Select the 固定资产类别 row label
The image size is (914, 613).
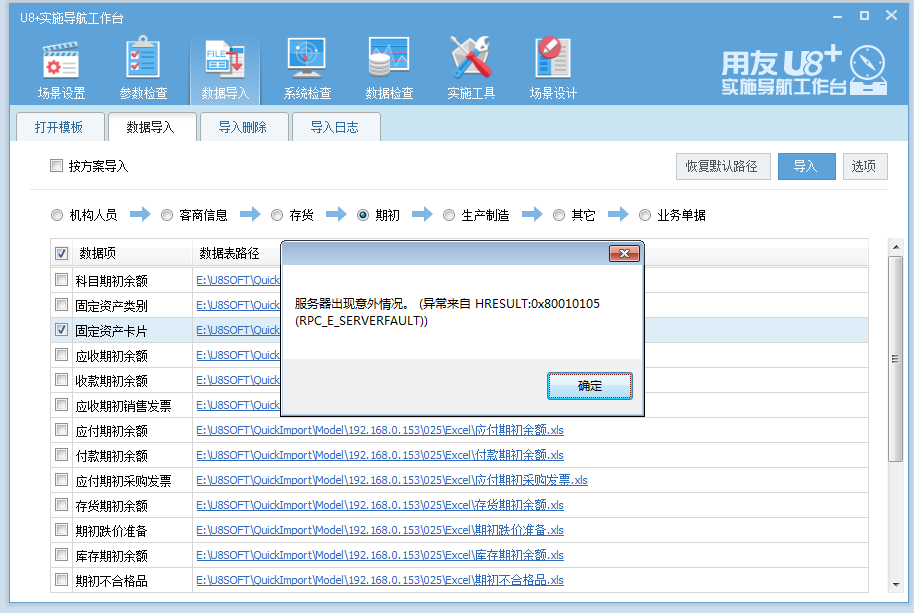[111, 306]
